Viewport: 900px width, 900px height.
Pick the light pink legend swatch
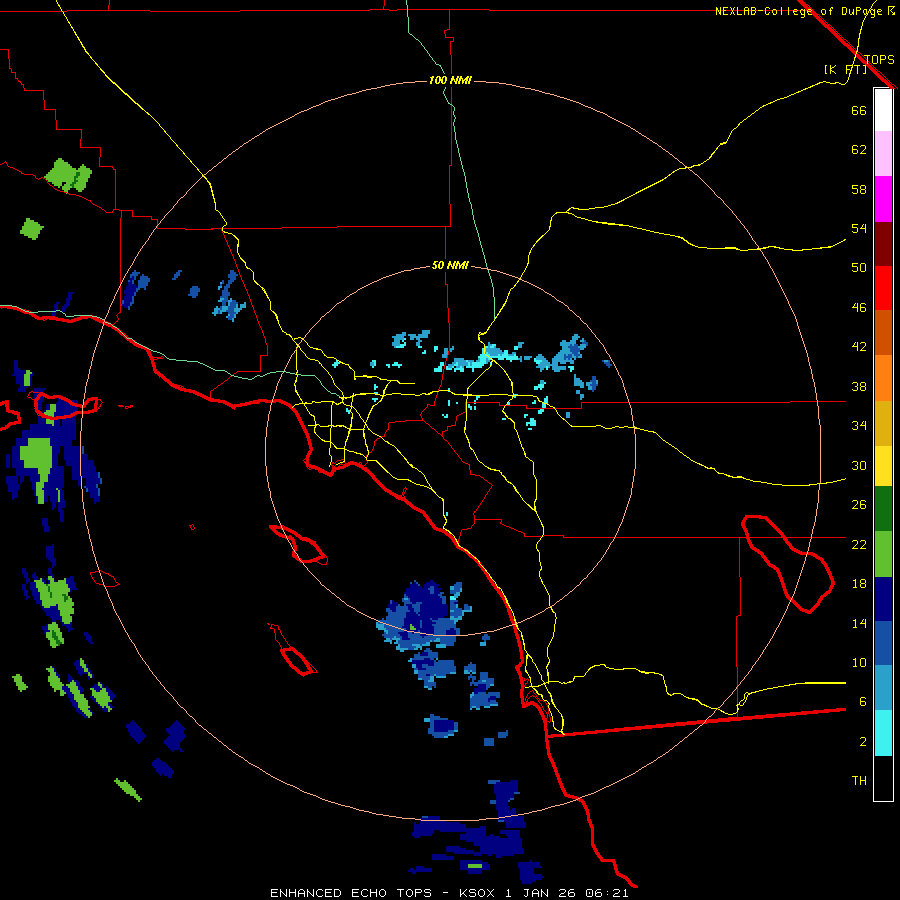click(x=883, y=154)
